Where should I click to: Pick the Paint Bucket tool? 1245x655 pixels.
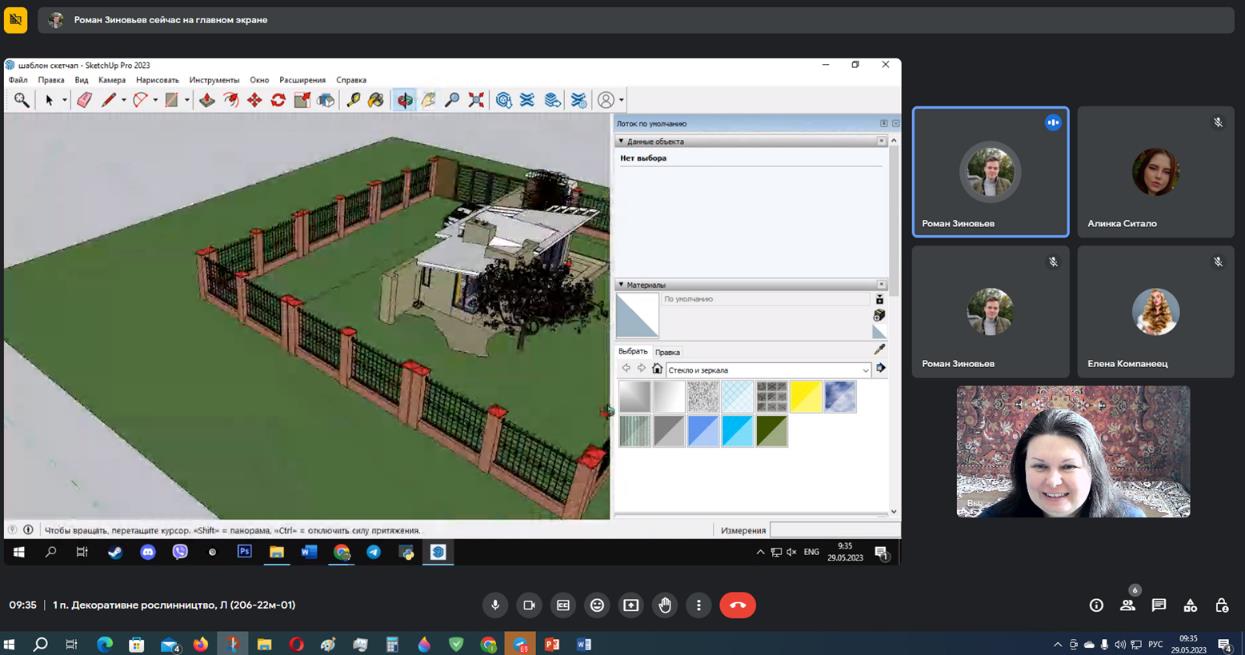click(376, 100)
